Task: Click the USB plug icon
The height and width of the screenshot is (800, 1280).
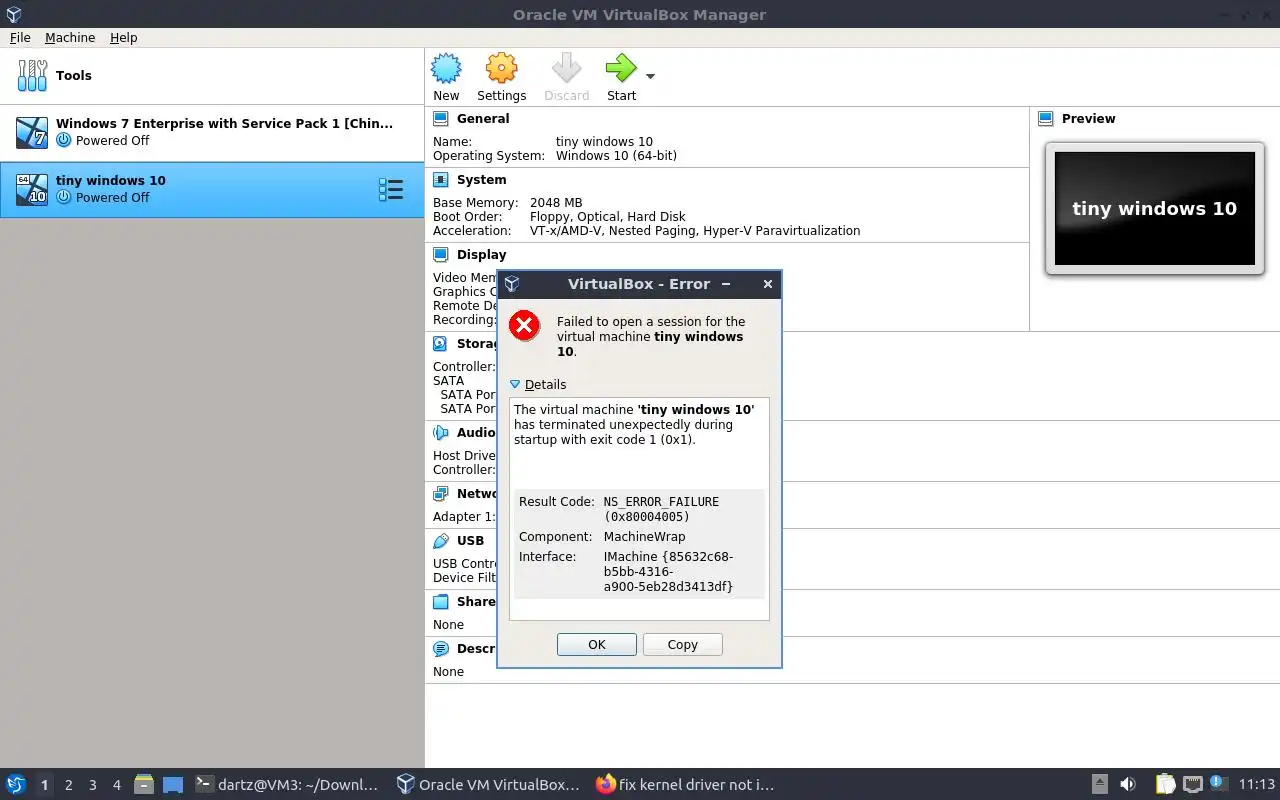Action: (x=440, y=541)
